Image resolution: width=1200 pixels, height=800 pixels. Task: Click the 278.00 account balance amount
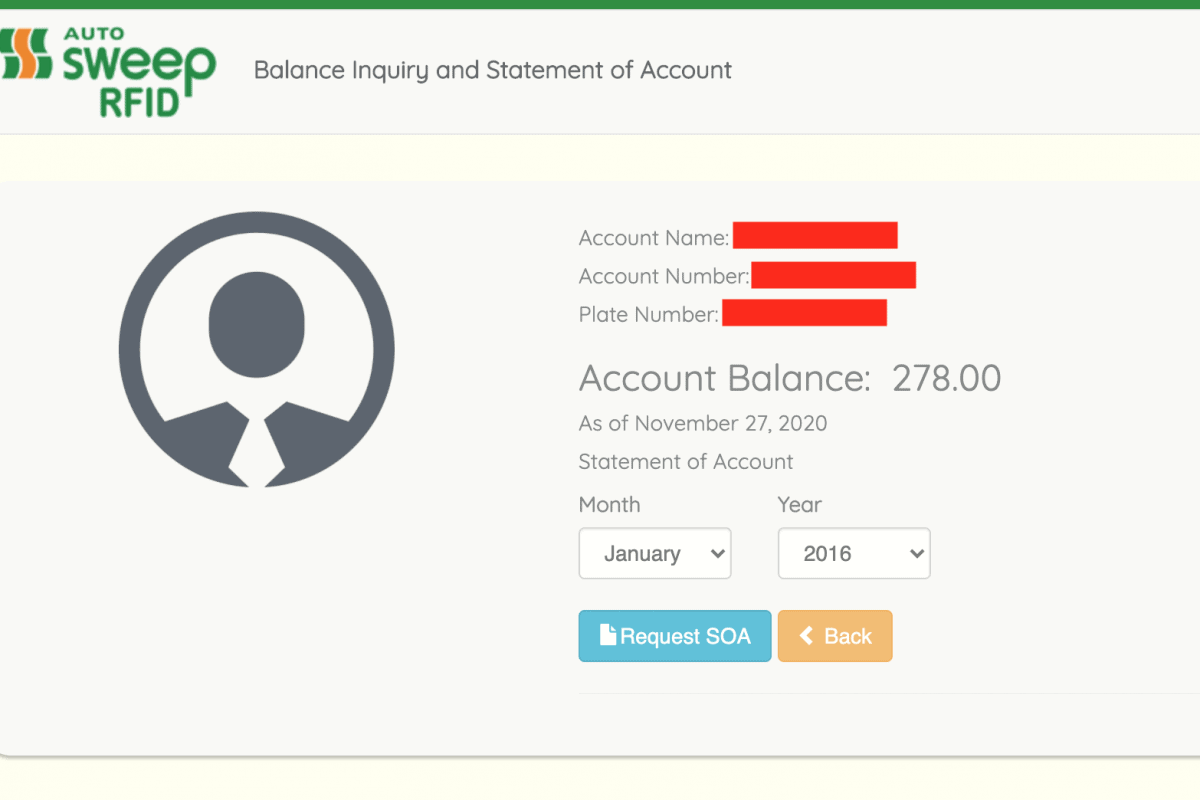pos(946,378)
